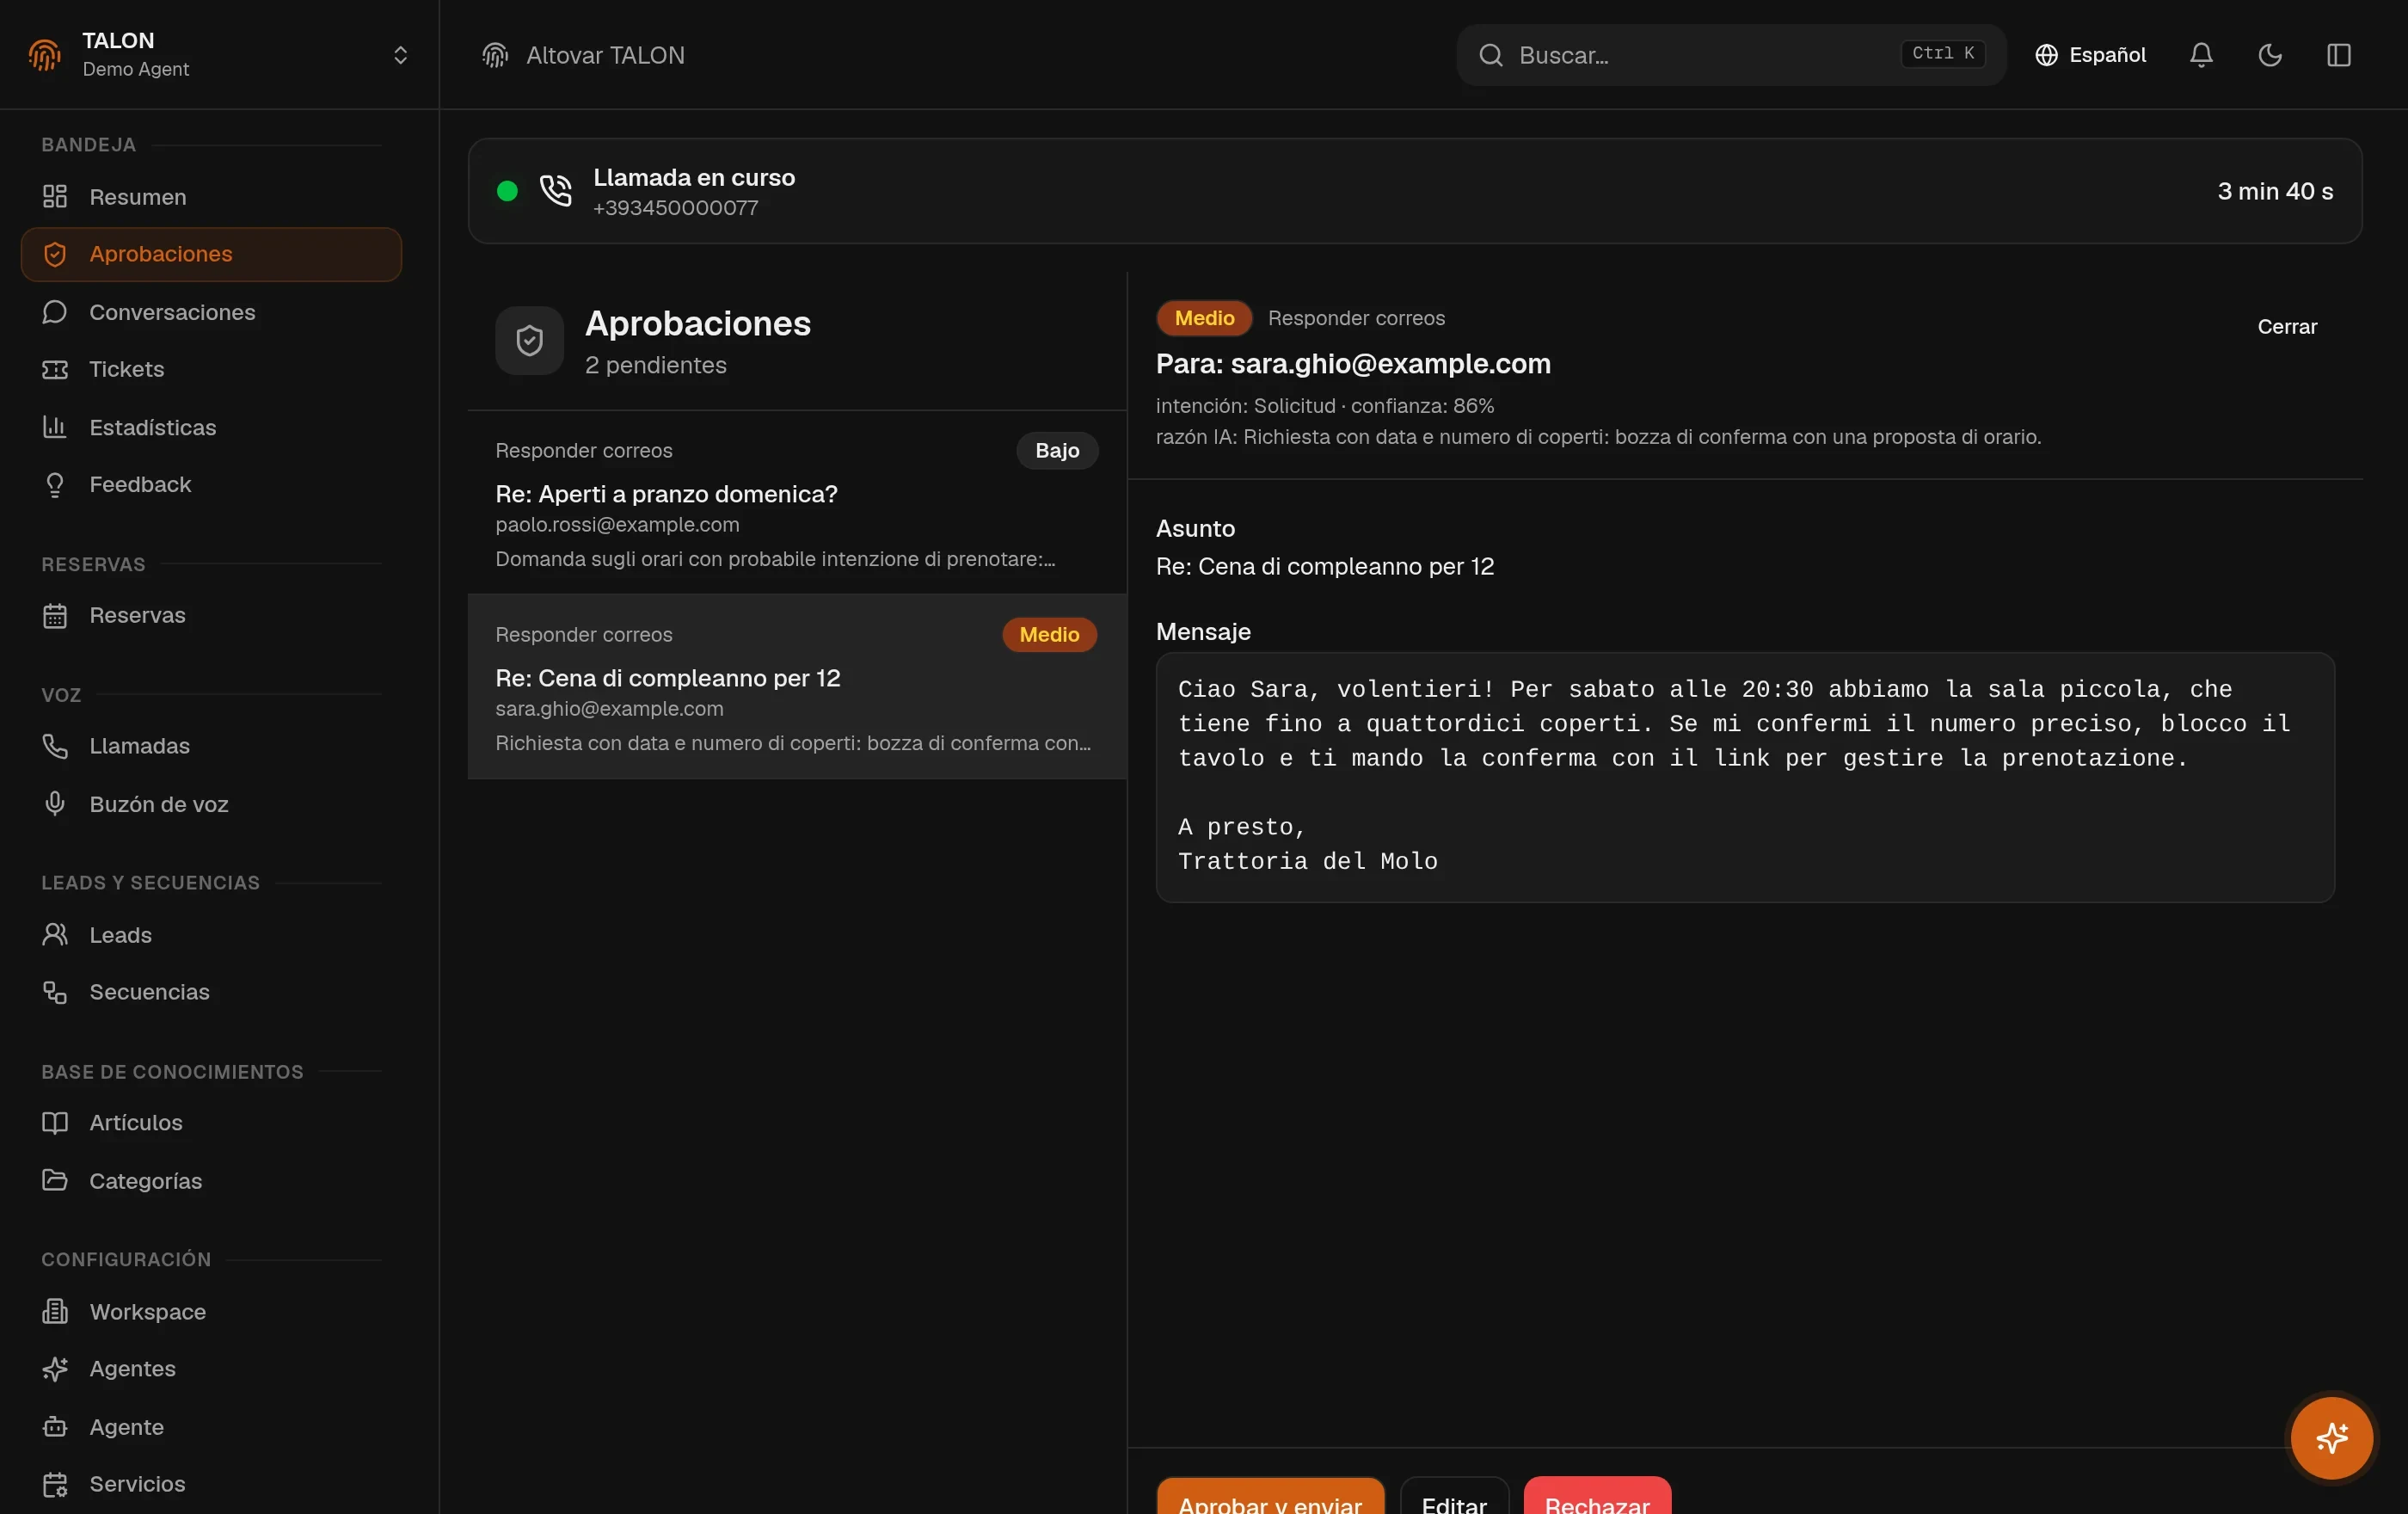Click the Altovar TALON breadcrumb title

tap(605, 55)
